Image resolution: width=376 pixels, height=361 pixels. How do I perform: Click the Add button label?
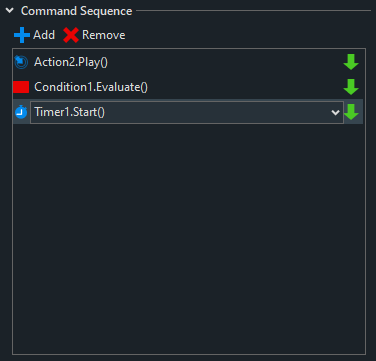44,35
